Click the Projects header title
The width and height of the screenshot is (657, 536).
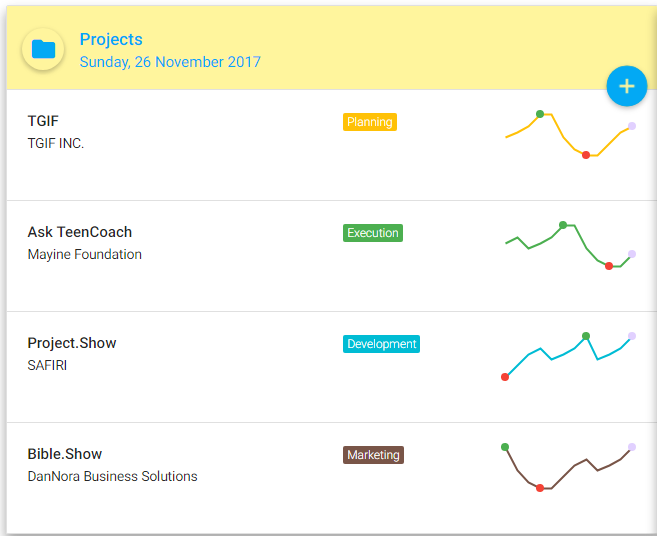[x=111, y=40]
